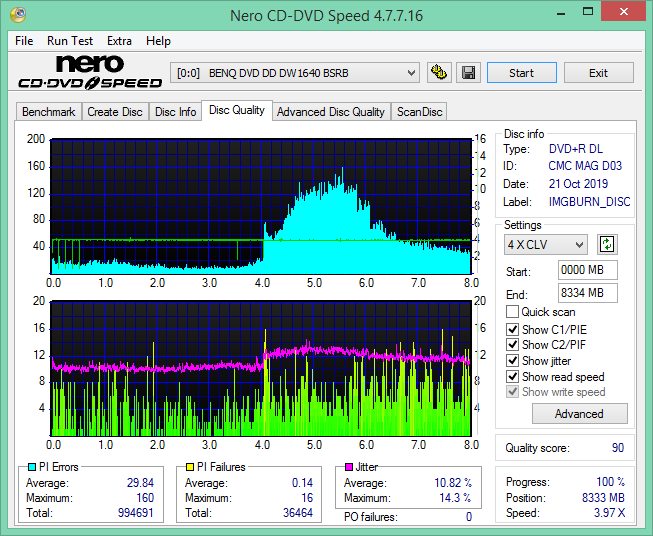Select the Disc Quality tab

(237, 110)
